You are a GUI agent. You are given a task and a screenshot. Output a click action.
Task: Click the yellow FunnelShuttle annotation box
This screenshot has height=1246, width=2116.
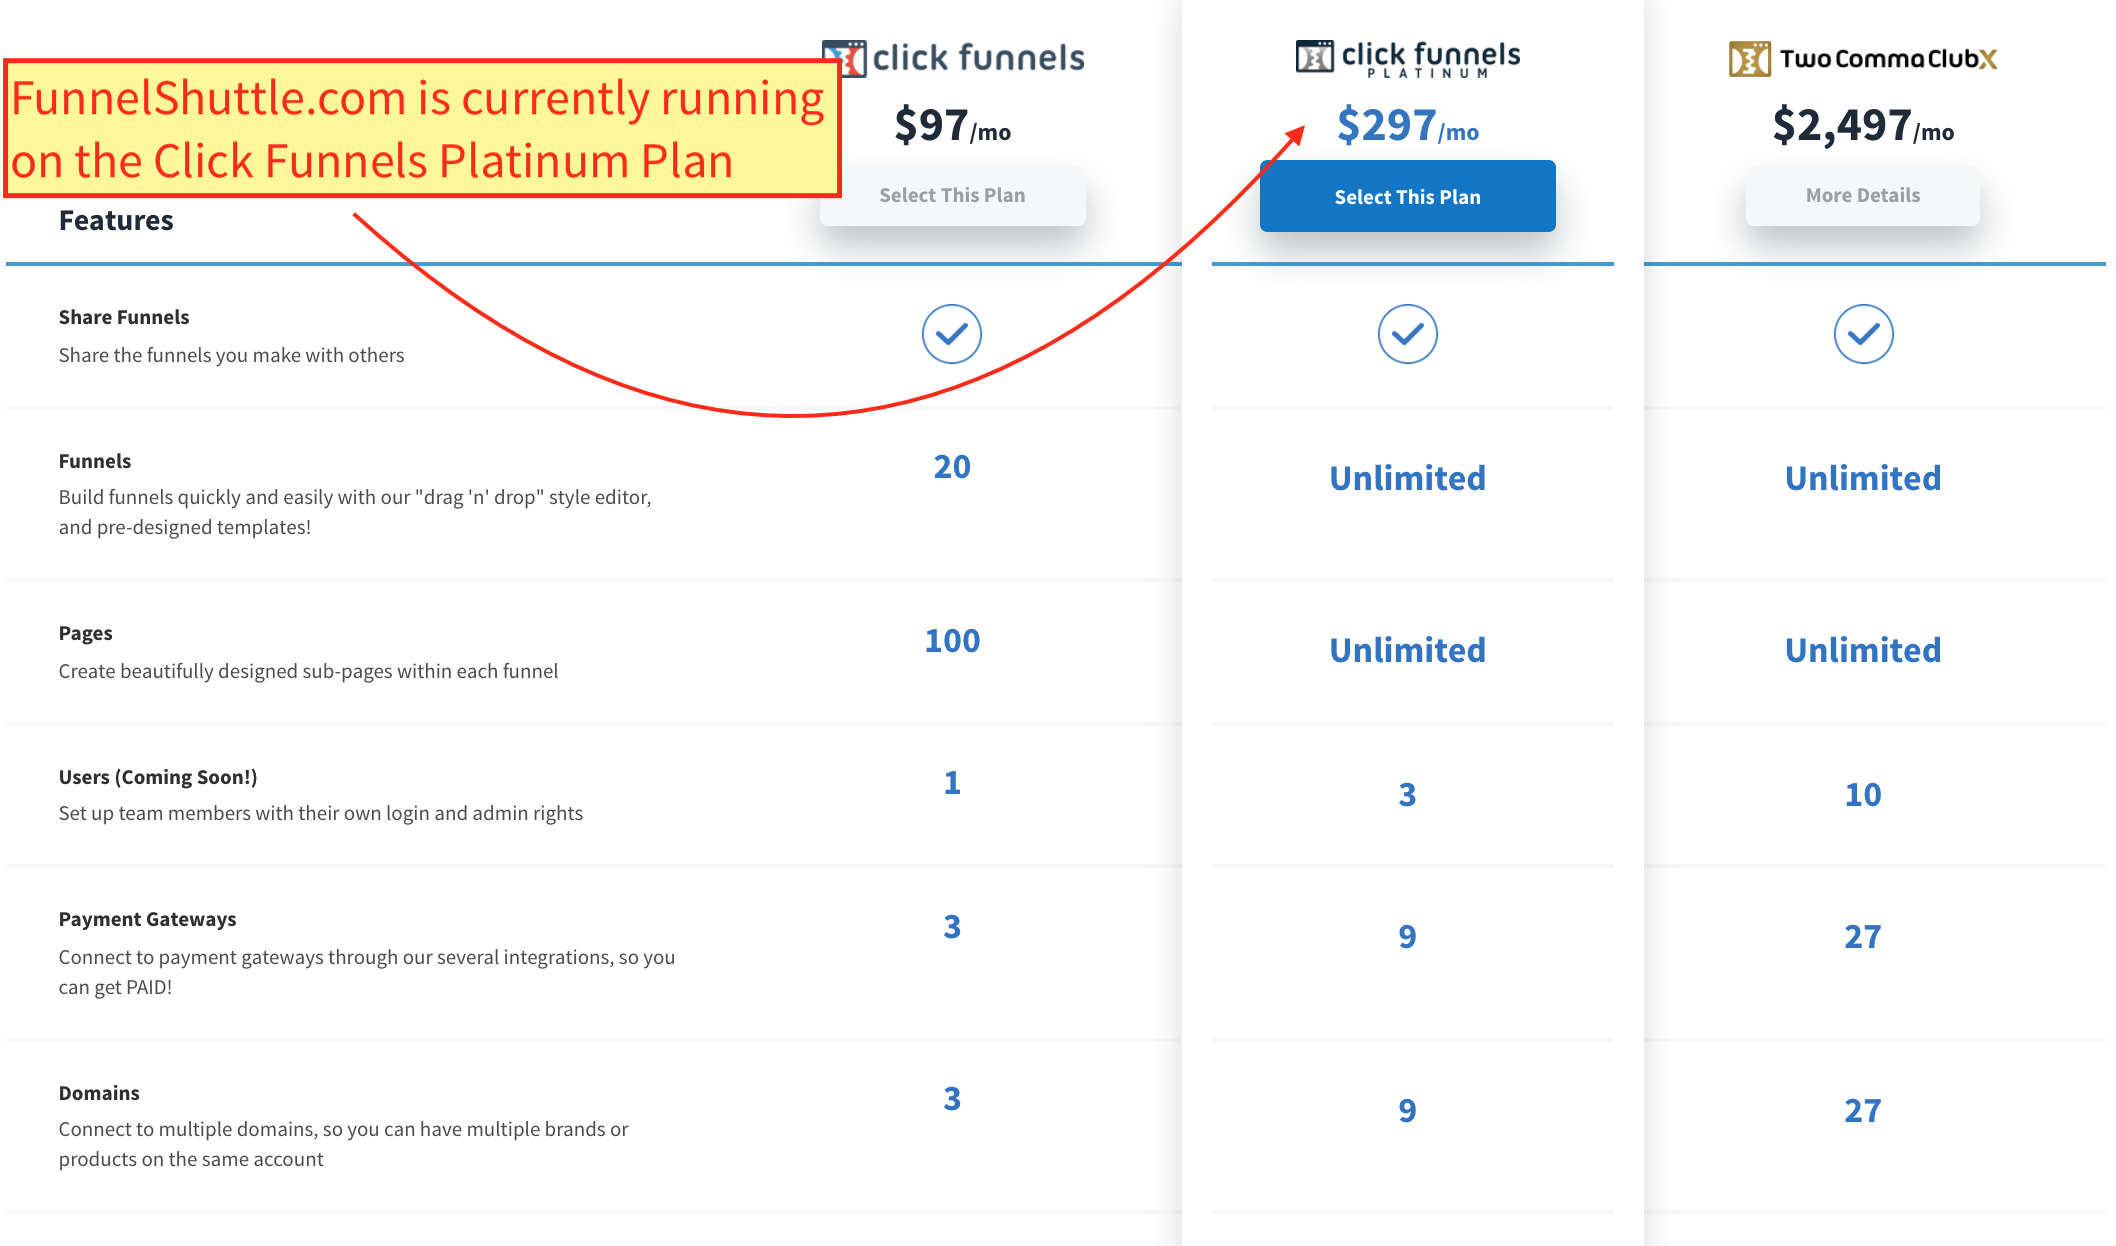click(x=420, y=129)
